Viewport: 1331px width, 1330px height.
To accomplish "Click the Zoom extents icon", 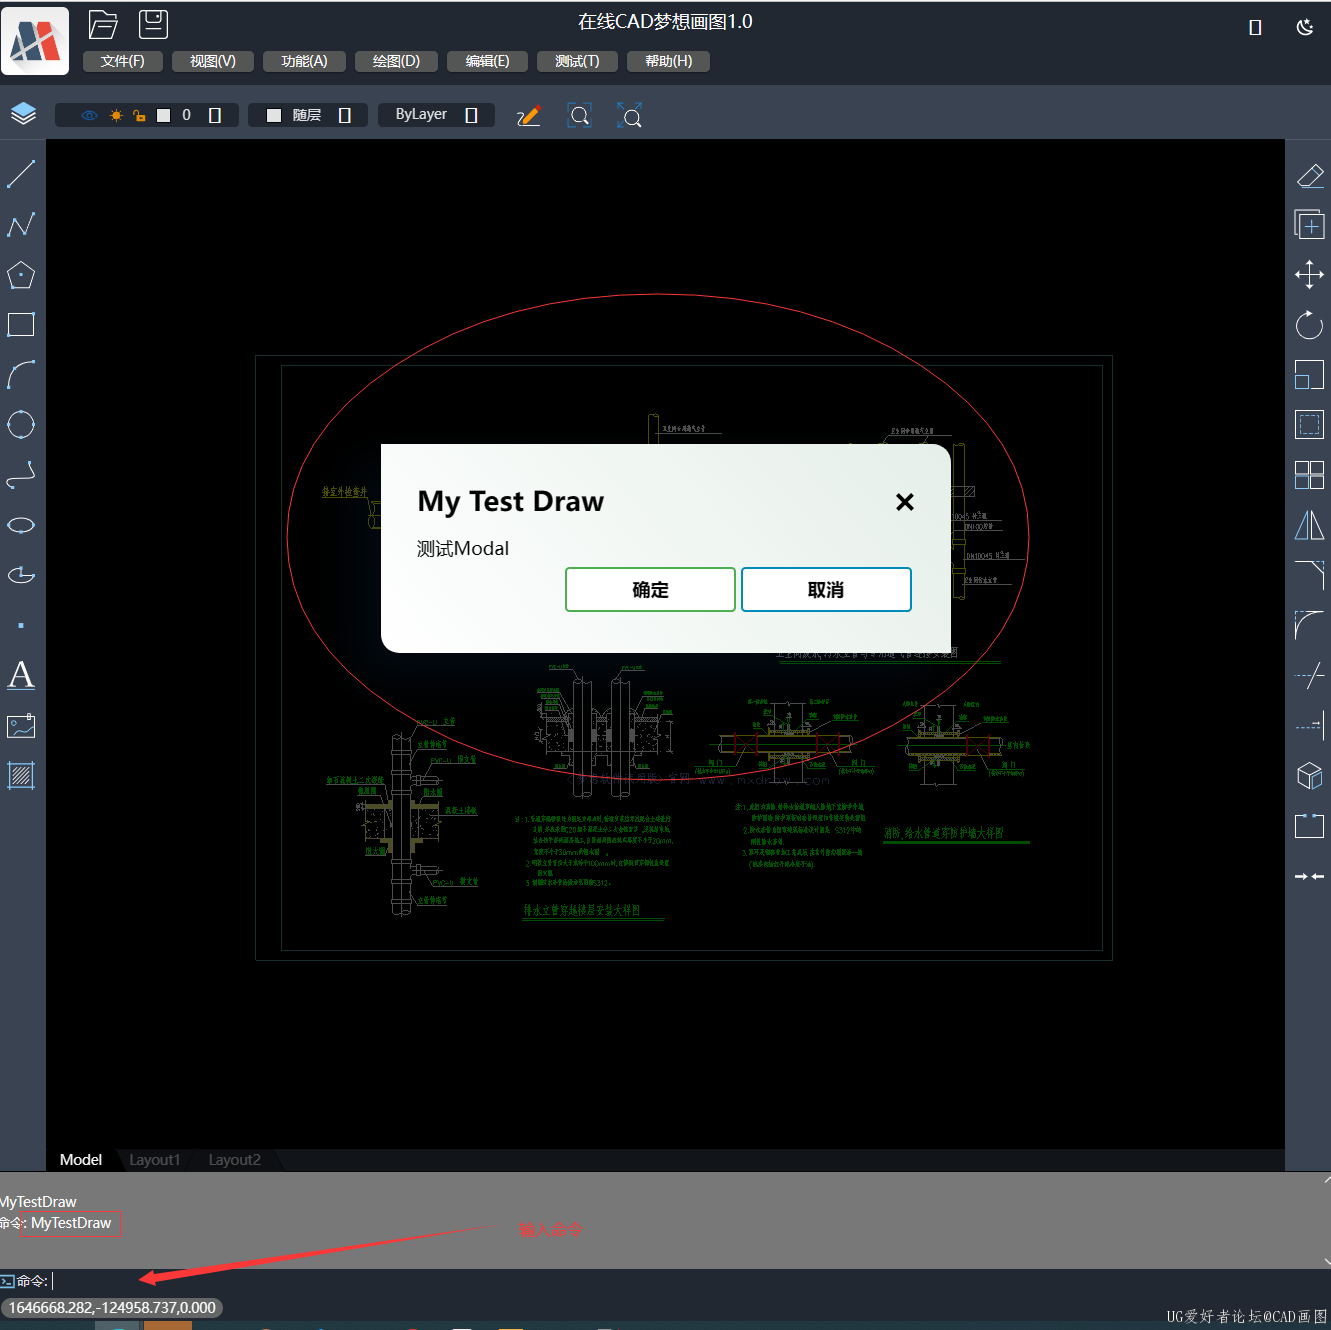I will [630, 115].
